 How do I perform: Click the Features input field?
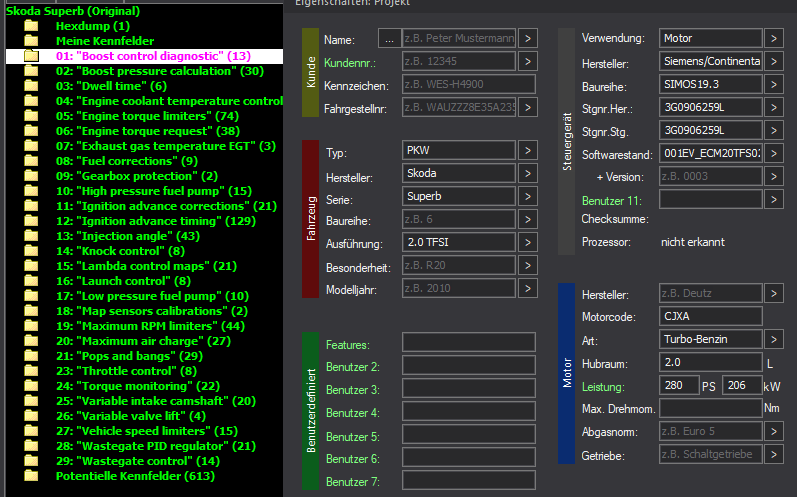pyautogui.click(x=469, y=342)
